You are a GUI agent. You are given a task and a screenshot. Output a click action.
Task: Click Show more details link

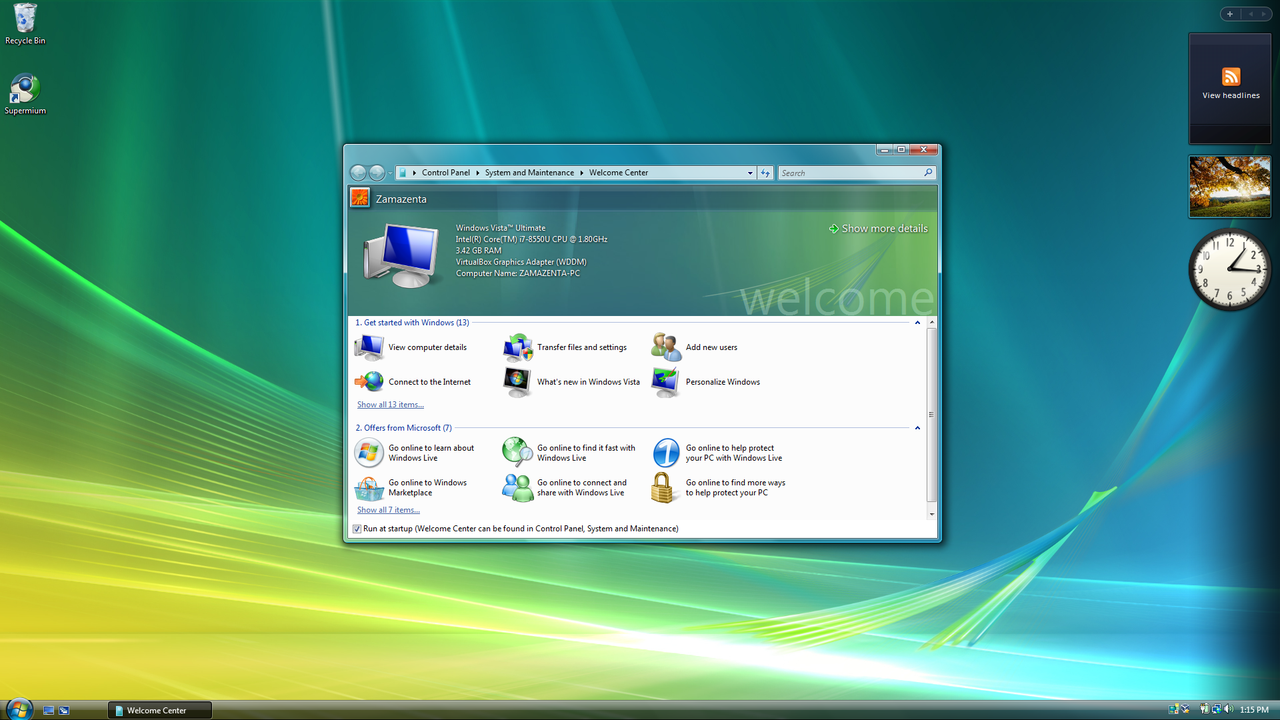[x=878, y=228]
